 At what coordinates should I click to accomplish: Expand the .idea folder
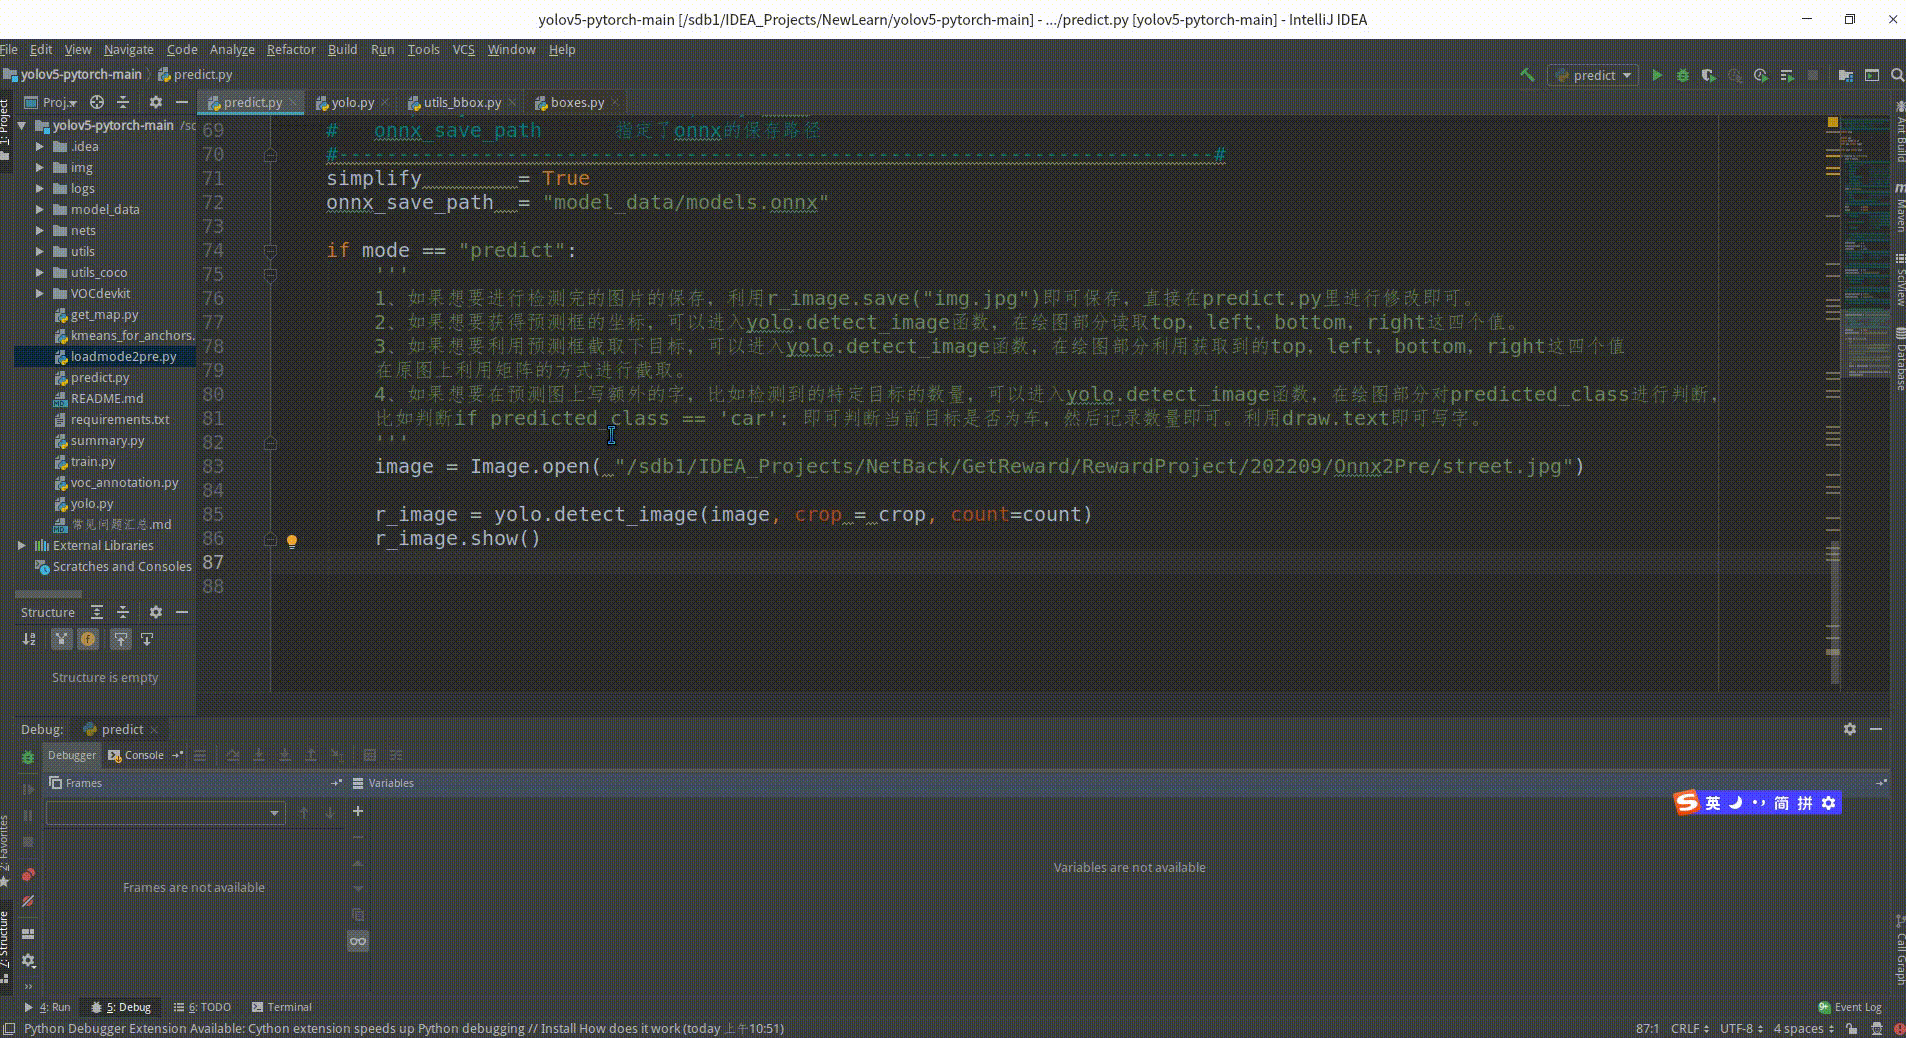40,146
